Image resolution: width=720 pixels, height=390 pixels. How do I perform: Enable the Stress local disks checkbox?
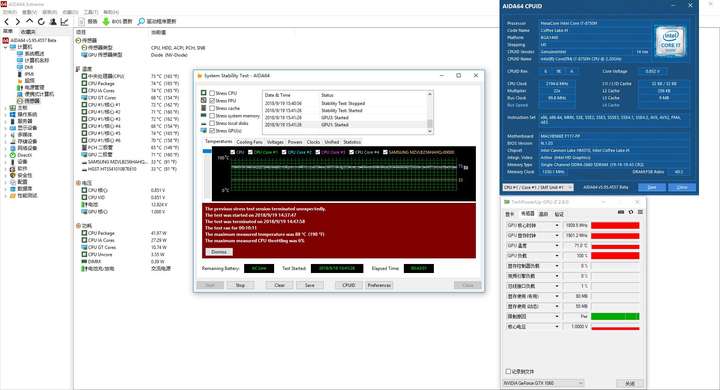212,123
